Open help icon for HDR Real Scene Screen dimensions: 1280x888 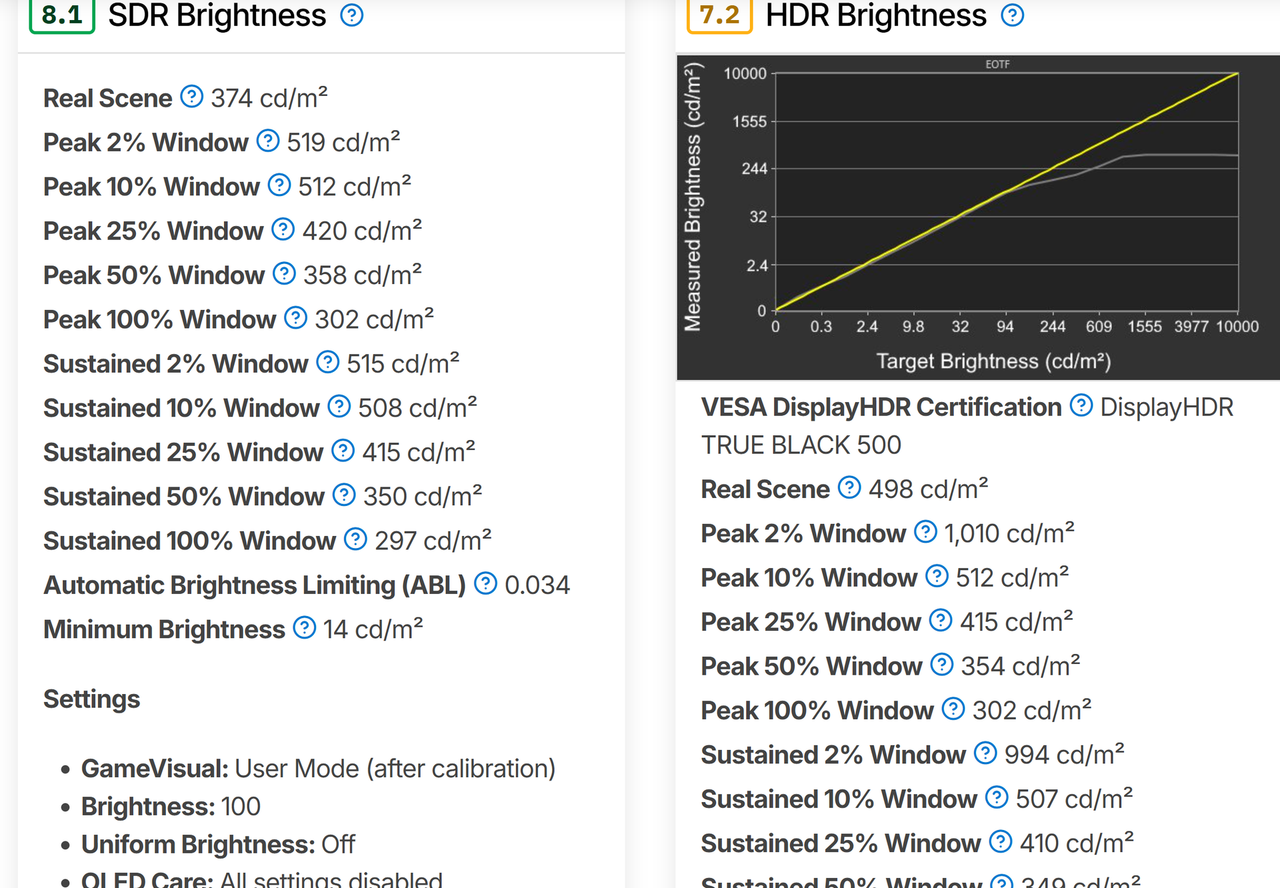849,488
